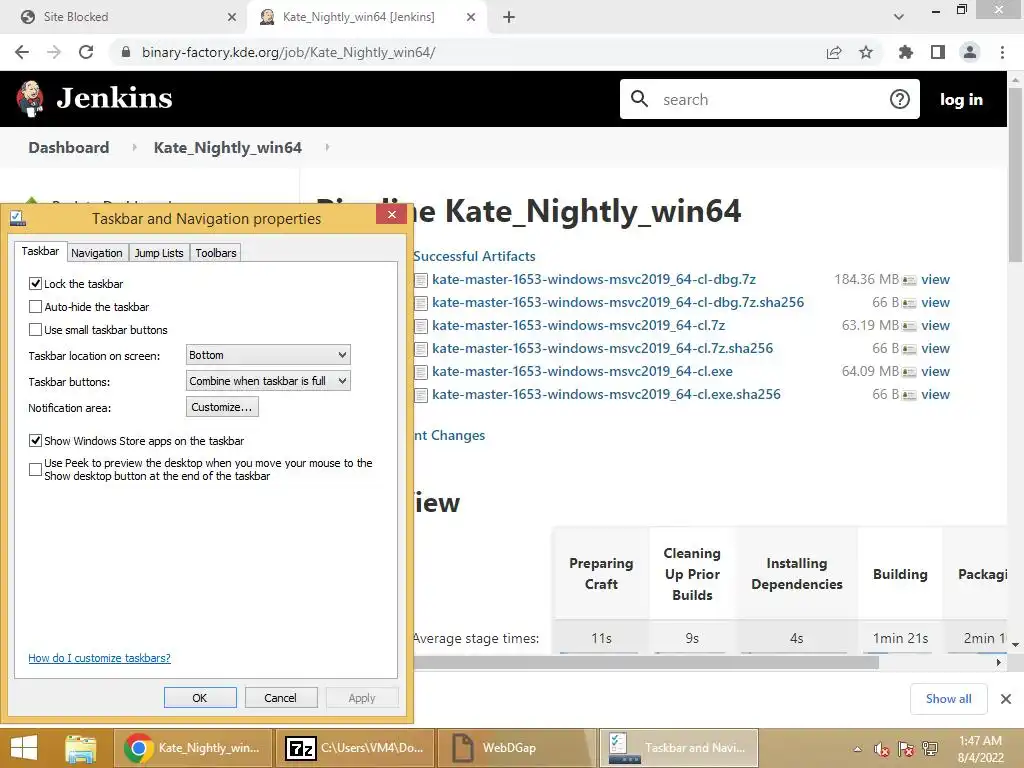Open How do I customize taskbars link
Image resolution: width=1024 pixels, height=768 pixels.
(x=99, y=658)
